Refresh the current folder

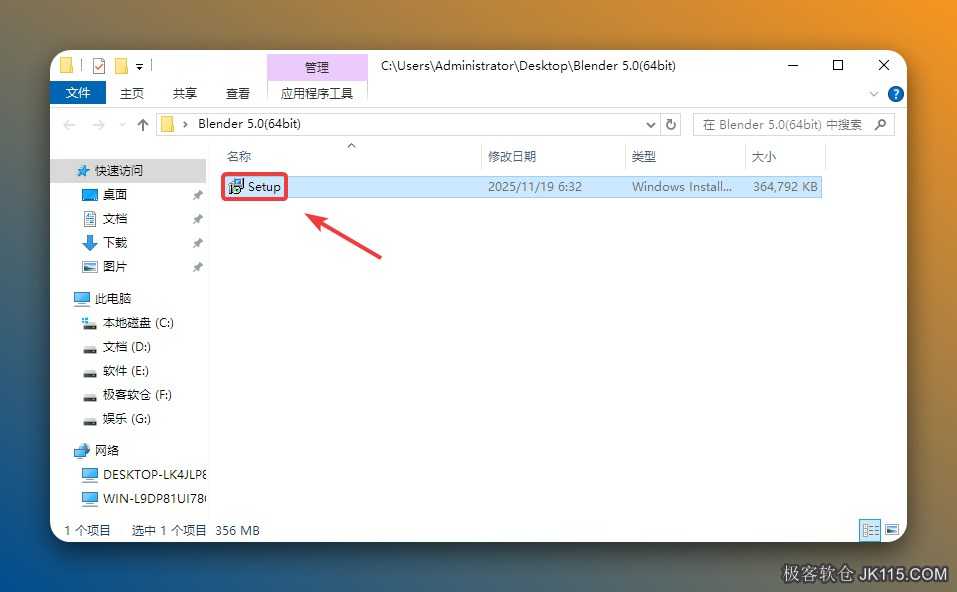pyautogui.click(x=671, y=125)
